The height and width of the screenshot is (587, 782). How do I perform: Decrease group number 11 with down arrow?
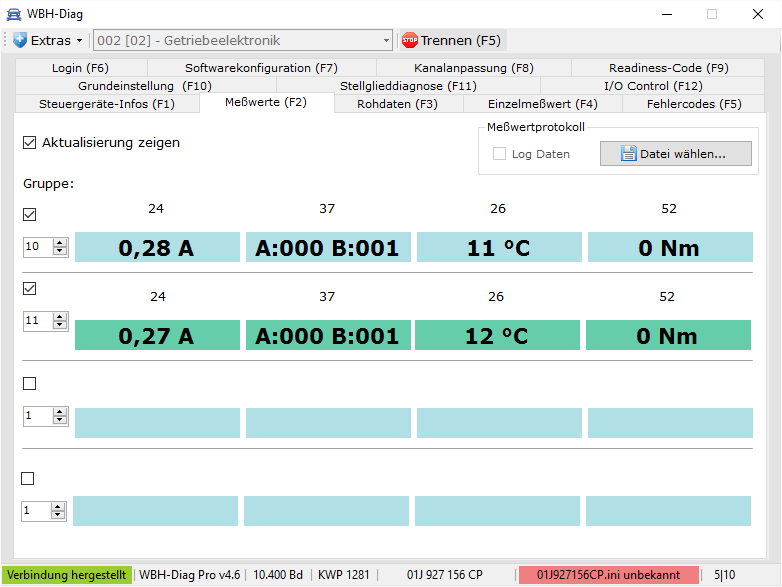(60, 325)
